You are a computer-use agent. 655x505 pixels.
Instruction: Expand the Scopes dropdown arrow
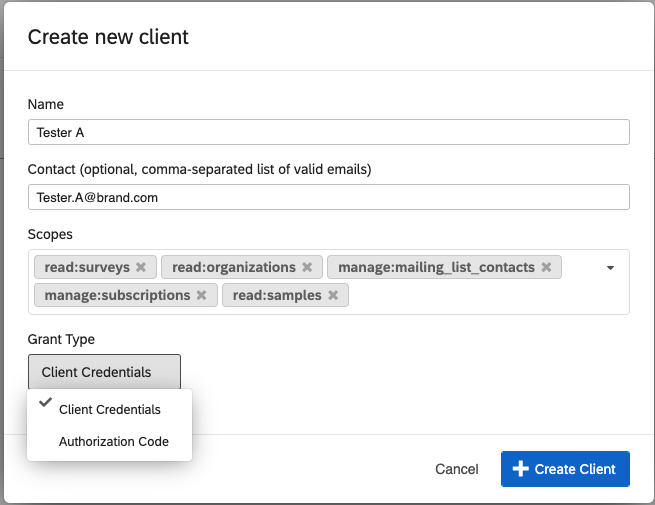pos(610,268)
